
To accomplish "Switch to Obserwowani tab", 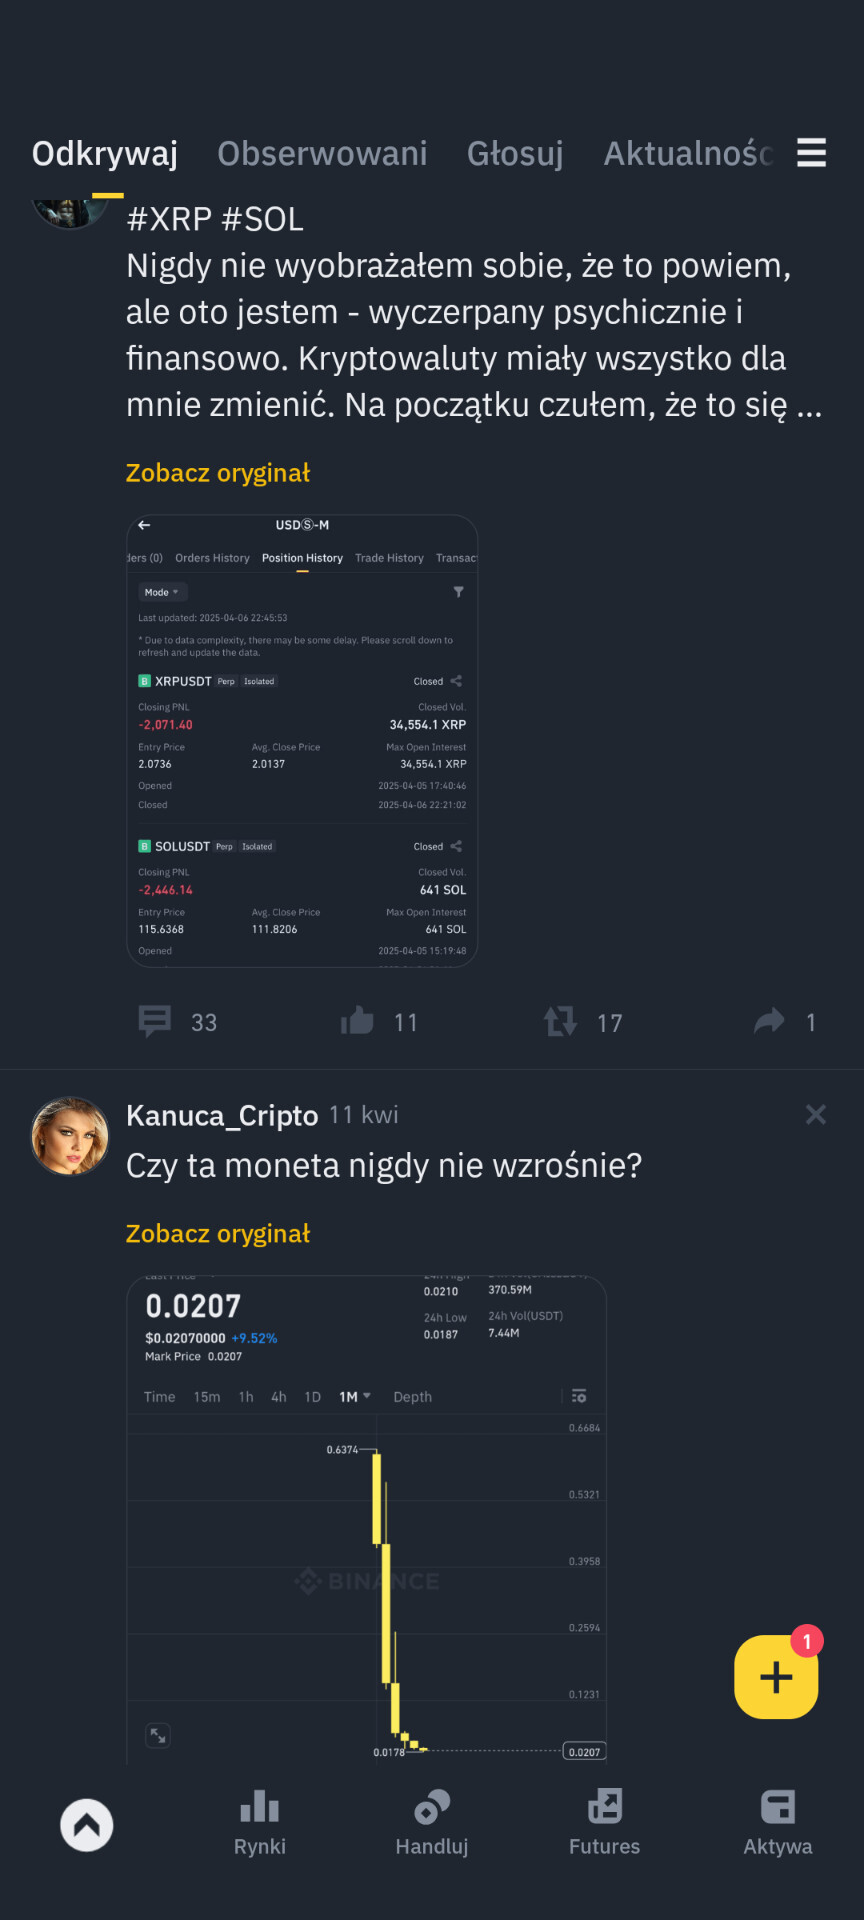I will point(322,154).
